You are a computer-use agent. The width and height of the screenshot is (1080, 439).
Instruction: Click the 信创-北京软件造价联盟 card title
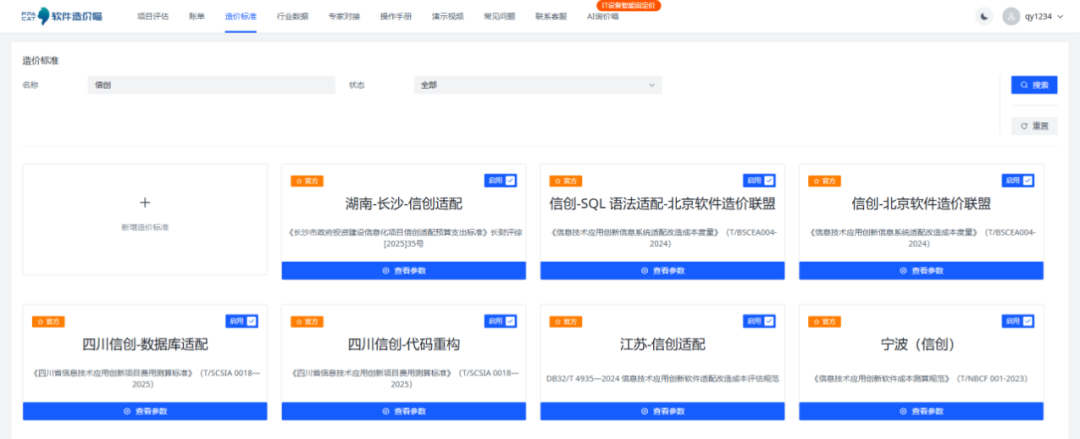click(x=921, y=204)
